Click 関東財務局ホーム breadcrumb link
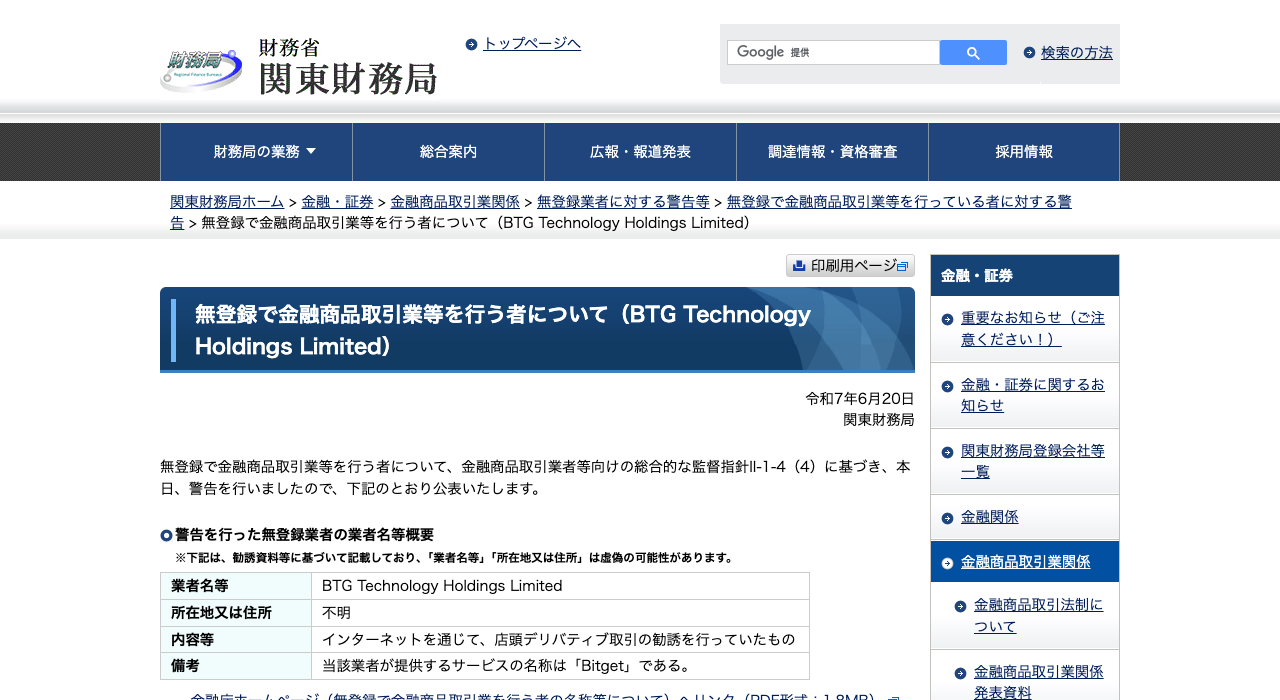This screenshot has height=700, width=1280. [227, 202]
